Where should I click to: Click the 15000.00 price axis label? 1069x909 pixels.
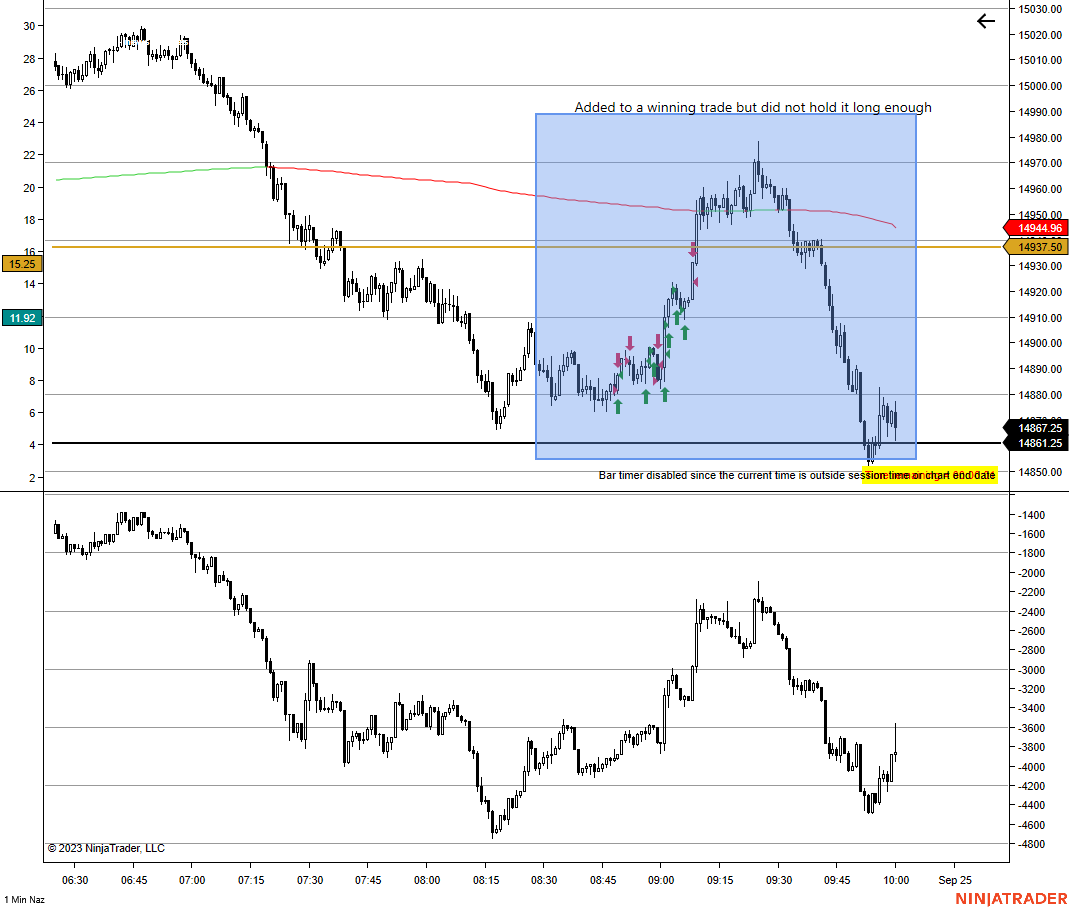(1040, 86)
